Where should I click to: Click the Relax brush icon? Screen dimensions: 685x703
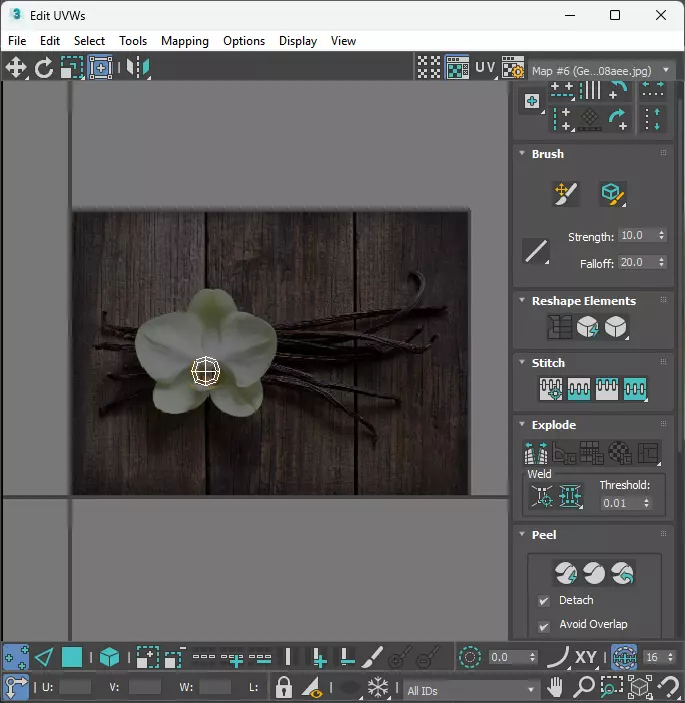(612, 194)
